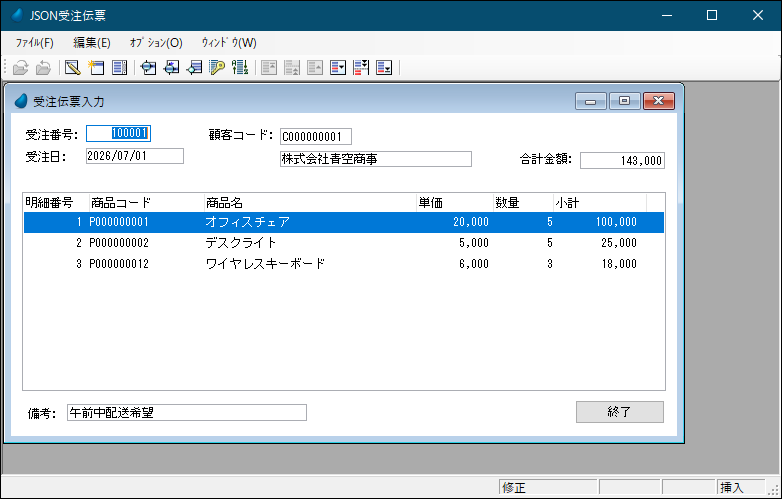Select the デスクライト row name
Image resolution: width=782 pixels, height=499 pixels.
241,243
